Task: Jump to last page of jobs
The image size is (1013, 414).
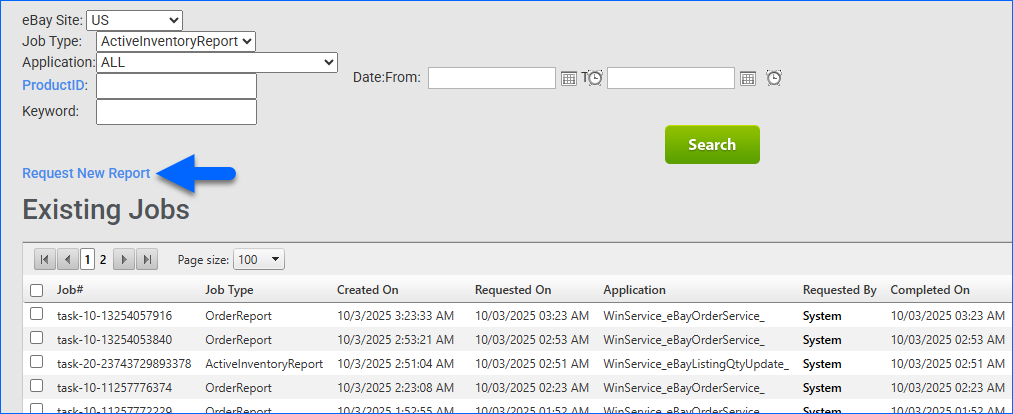Action: (x=147, y=260)
